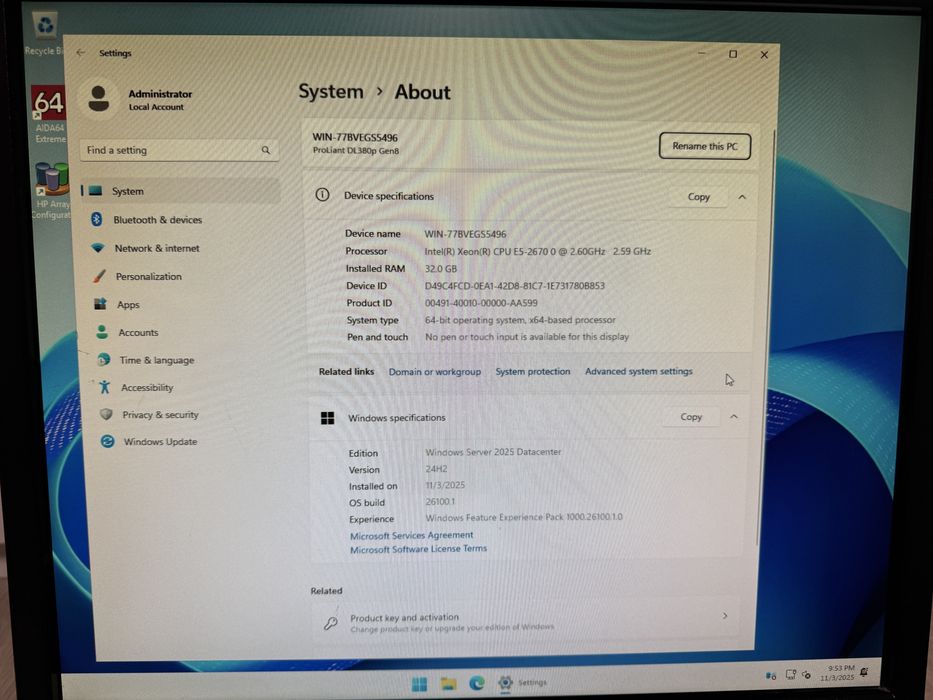Open Time & language settings
This screenshot has height=700, width=933.
[156, 360]
